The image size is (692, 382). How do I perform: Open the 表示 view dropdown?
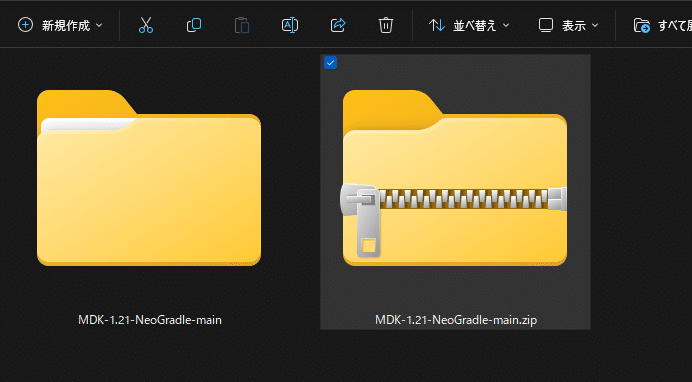coord(569,25)
